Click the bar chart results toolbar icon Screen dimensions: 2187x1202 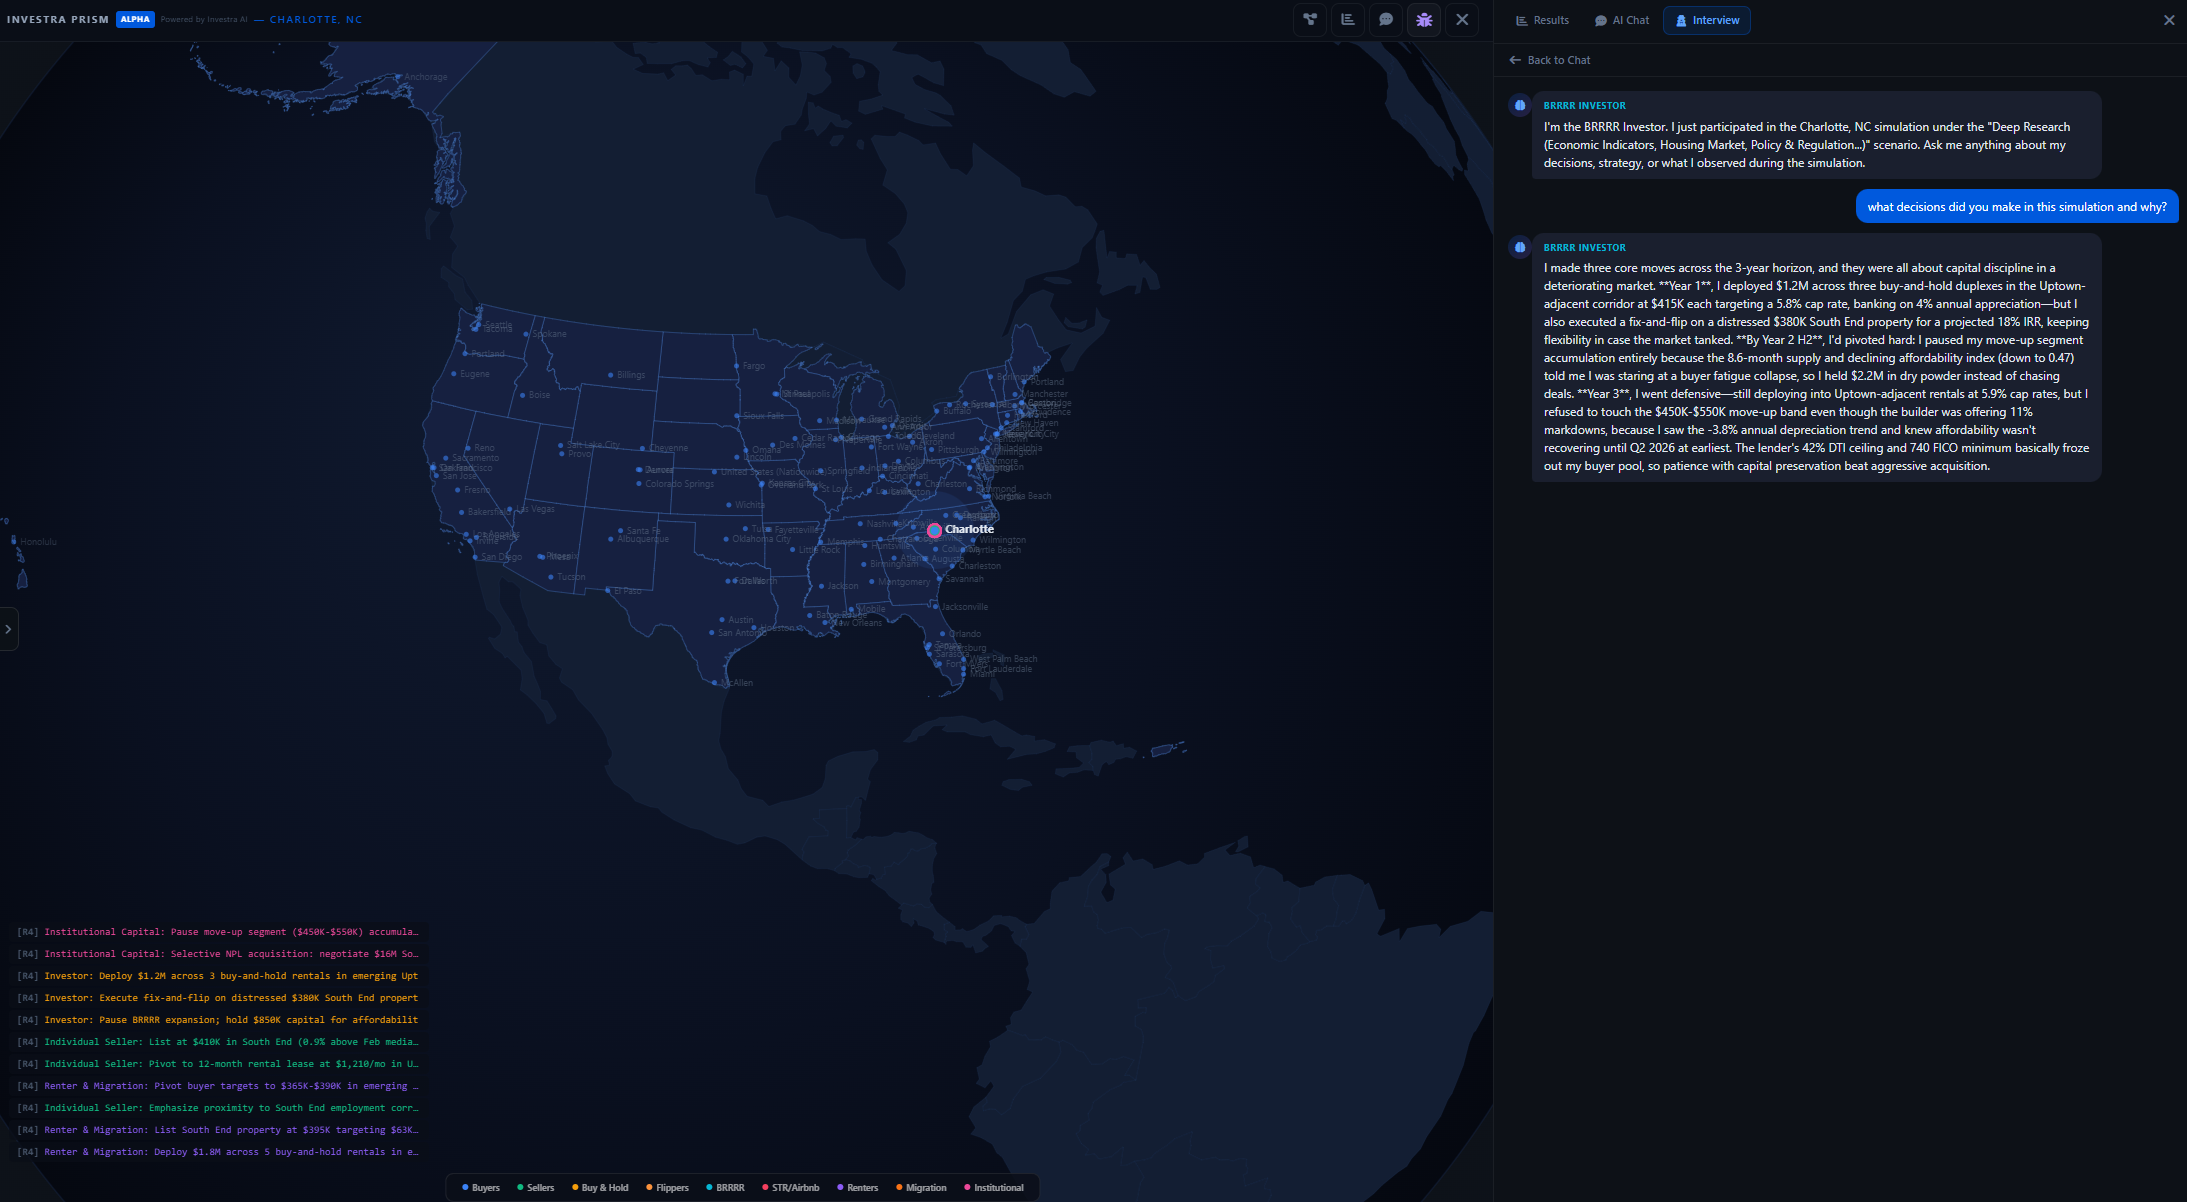coord(1348,20)
